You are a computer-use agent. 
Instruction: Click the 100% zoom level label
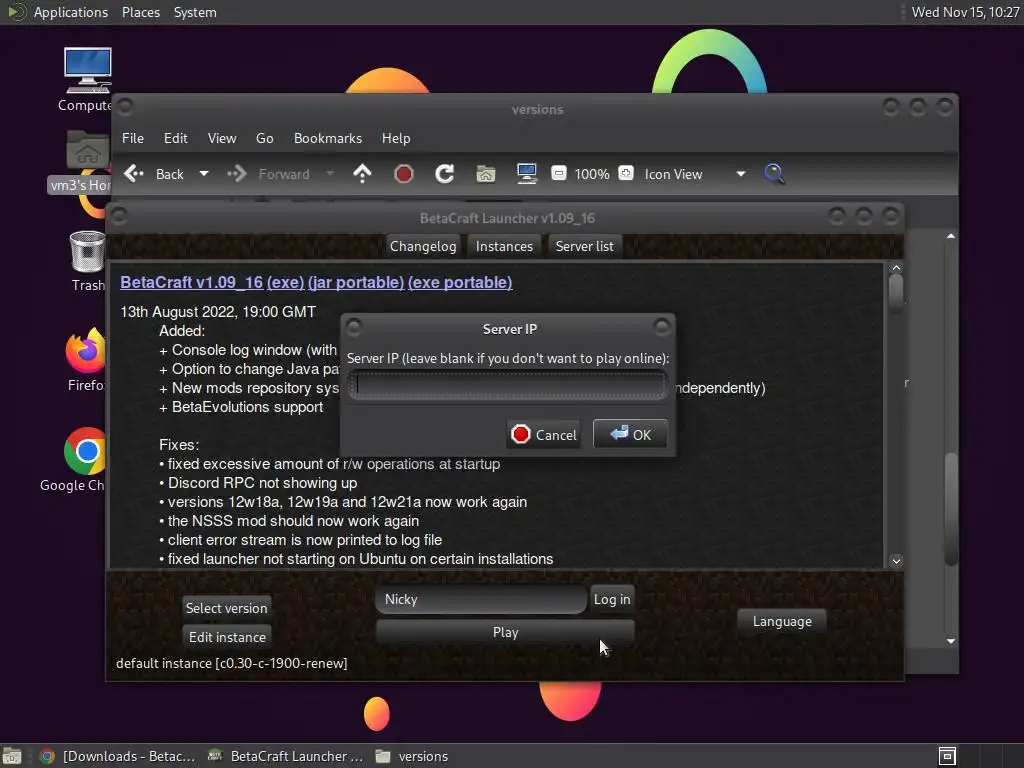592,174
